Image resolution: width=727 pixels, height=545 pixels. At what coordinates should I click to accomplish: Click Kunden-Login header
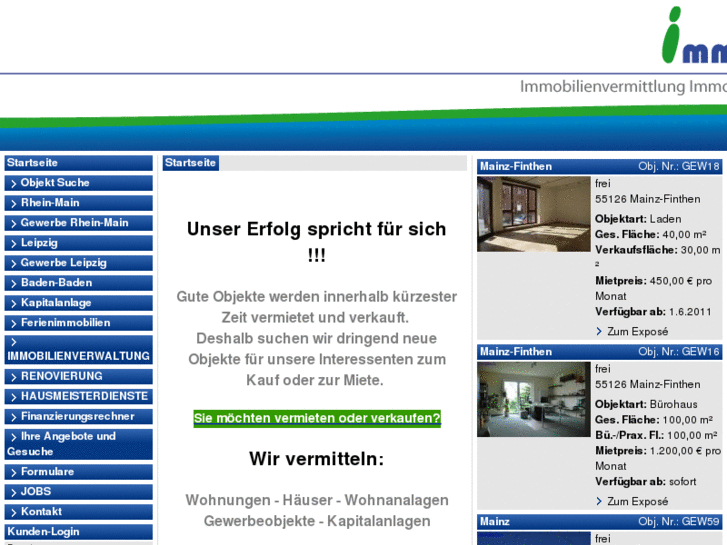pyautogui.click(x=78, y=532)
